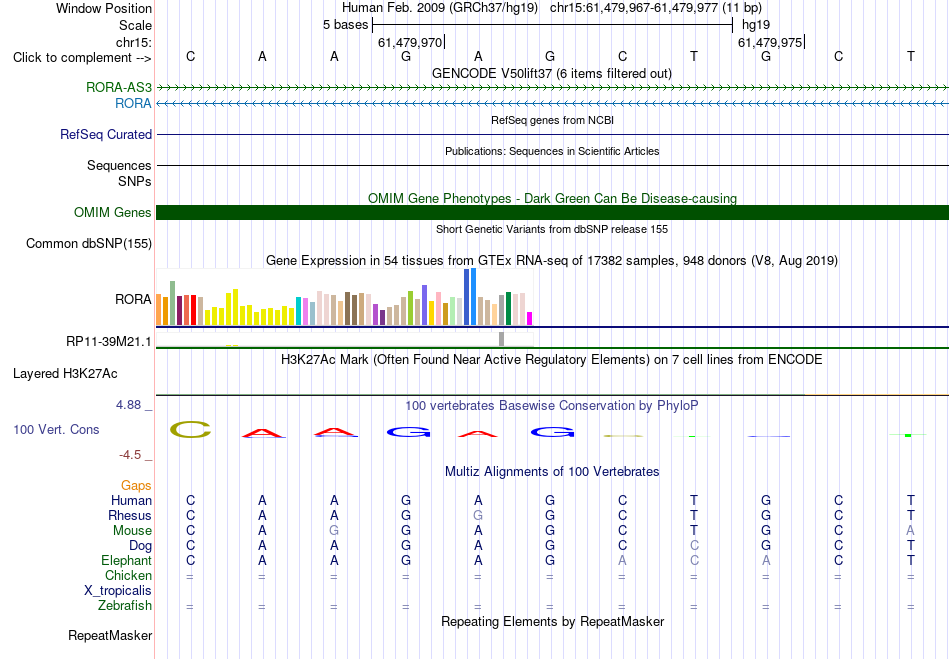The image size is (950, 659).
Task: Click the "Zebrafish" species label
Action: (125, 606)
